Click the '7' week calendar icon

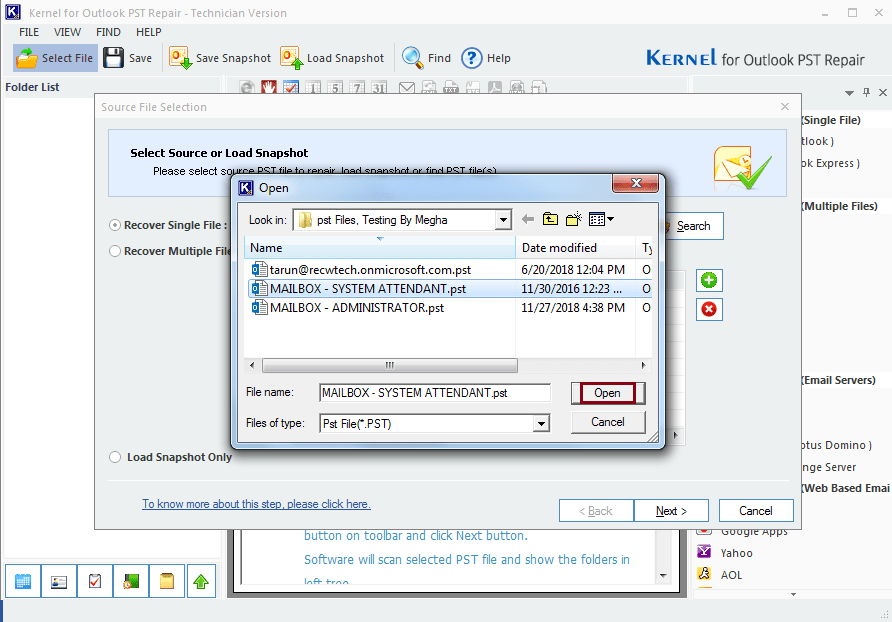357,87
